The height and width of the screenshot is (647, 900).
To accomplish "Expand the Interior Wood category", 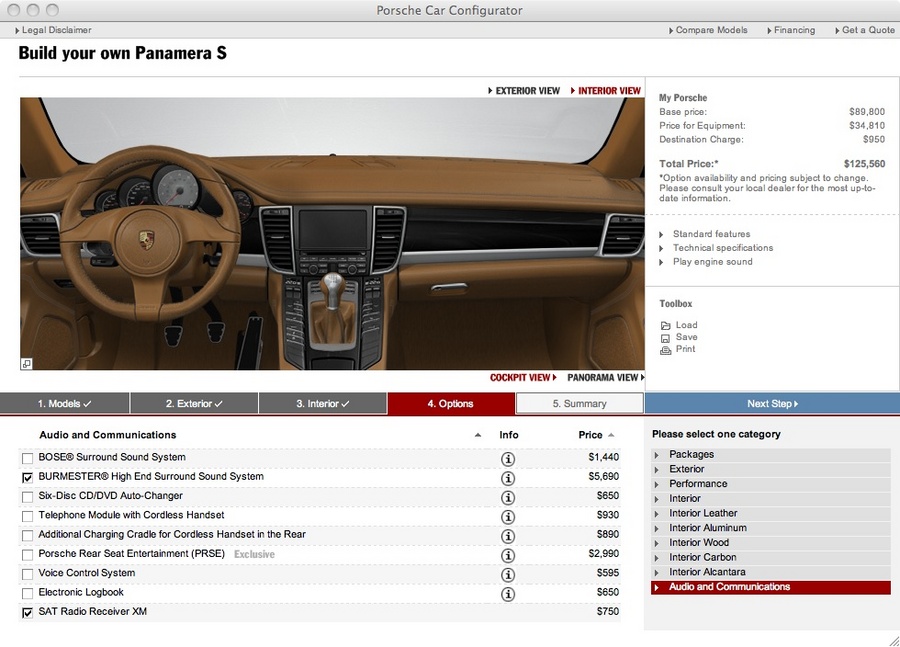I will tap(771, 543).
